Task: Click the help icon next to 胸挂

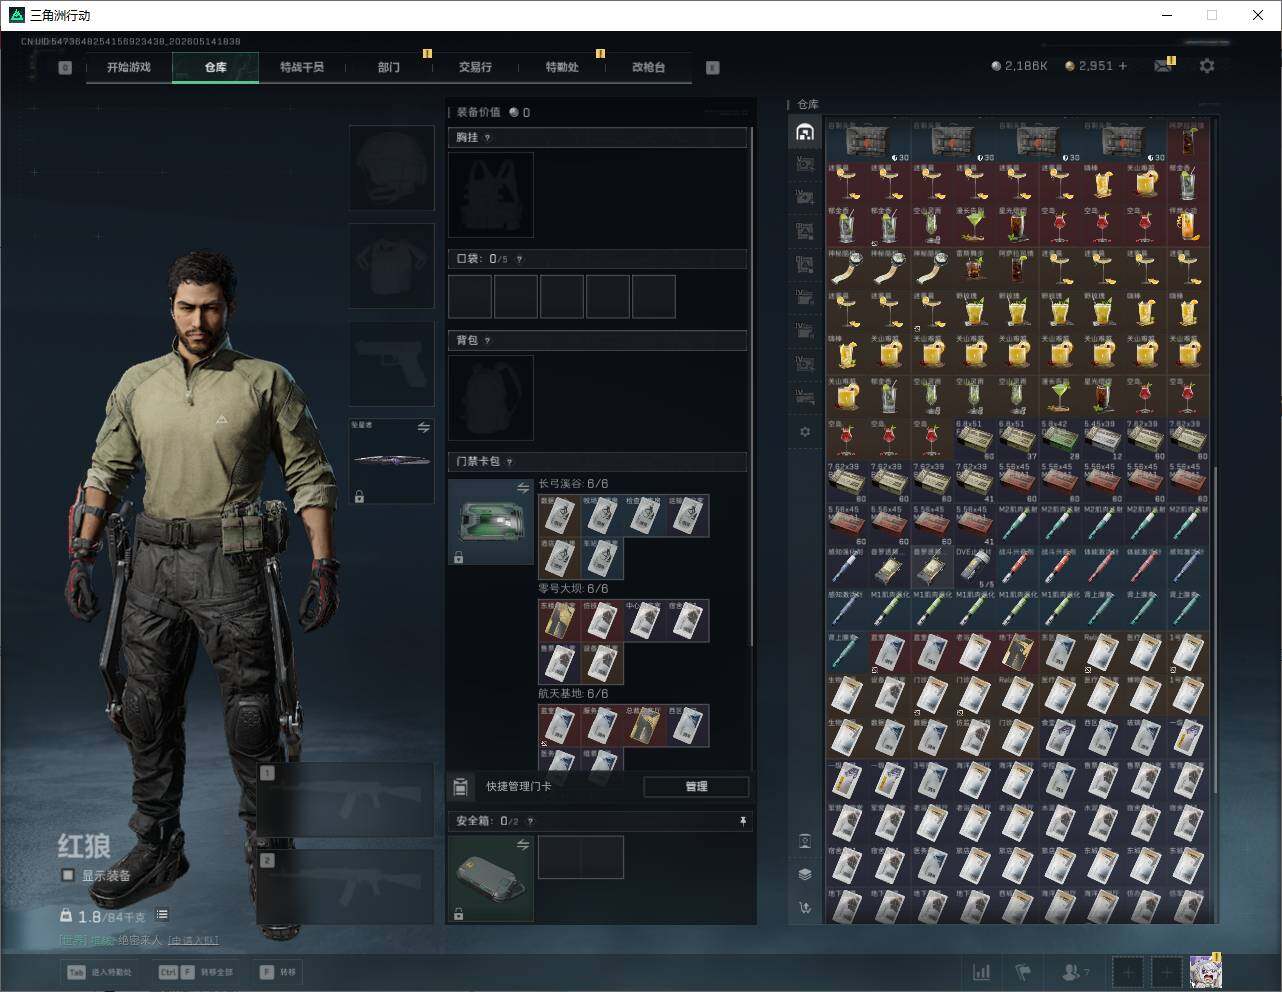Action: (487, 138)
